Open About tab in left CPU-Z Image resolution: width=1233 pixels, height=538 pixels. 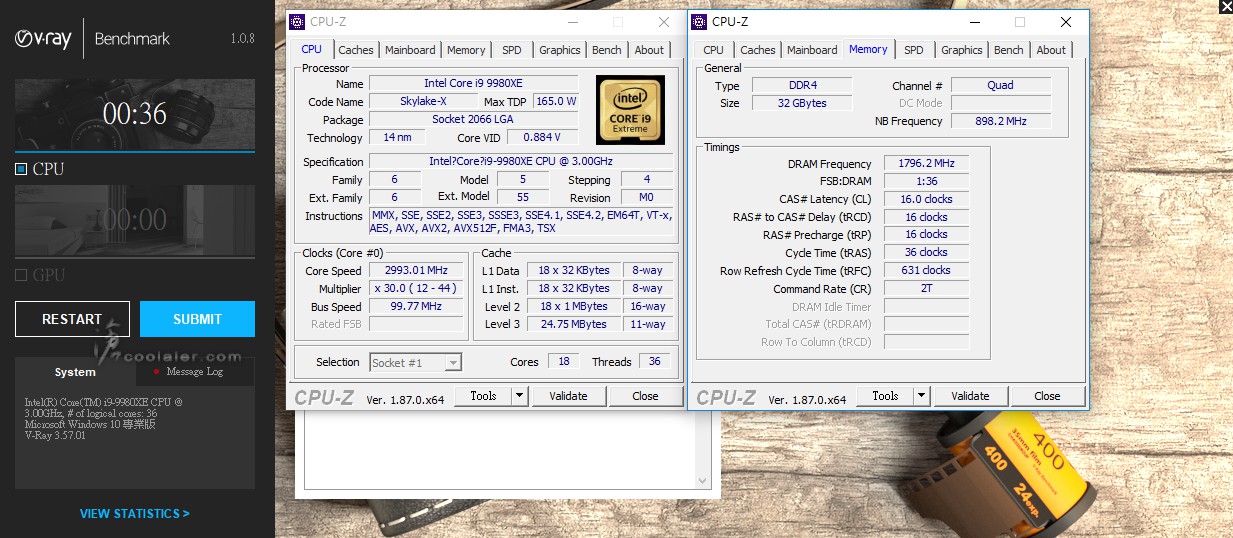649,50
